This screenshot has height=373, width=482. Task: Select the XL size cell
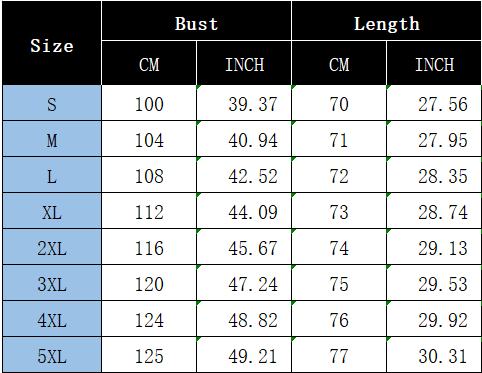52,211
